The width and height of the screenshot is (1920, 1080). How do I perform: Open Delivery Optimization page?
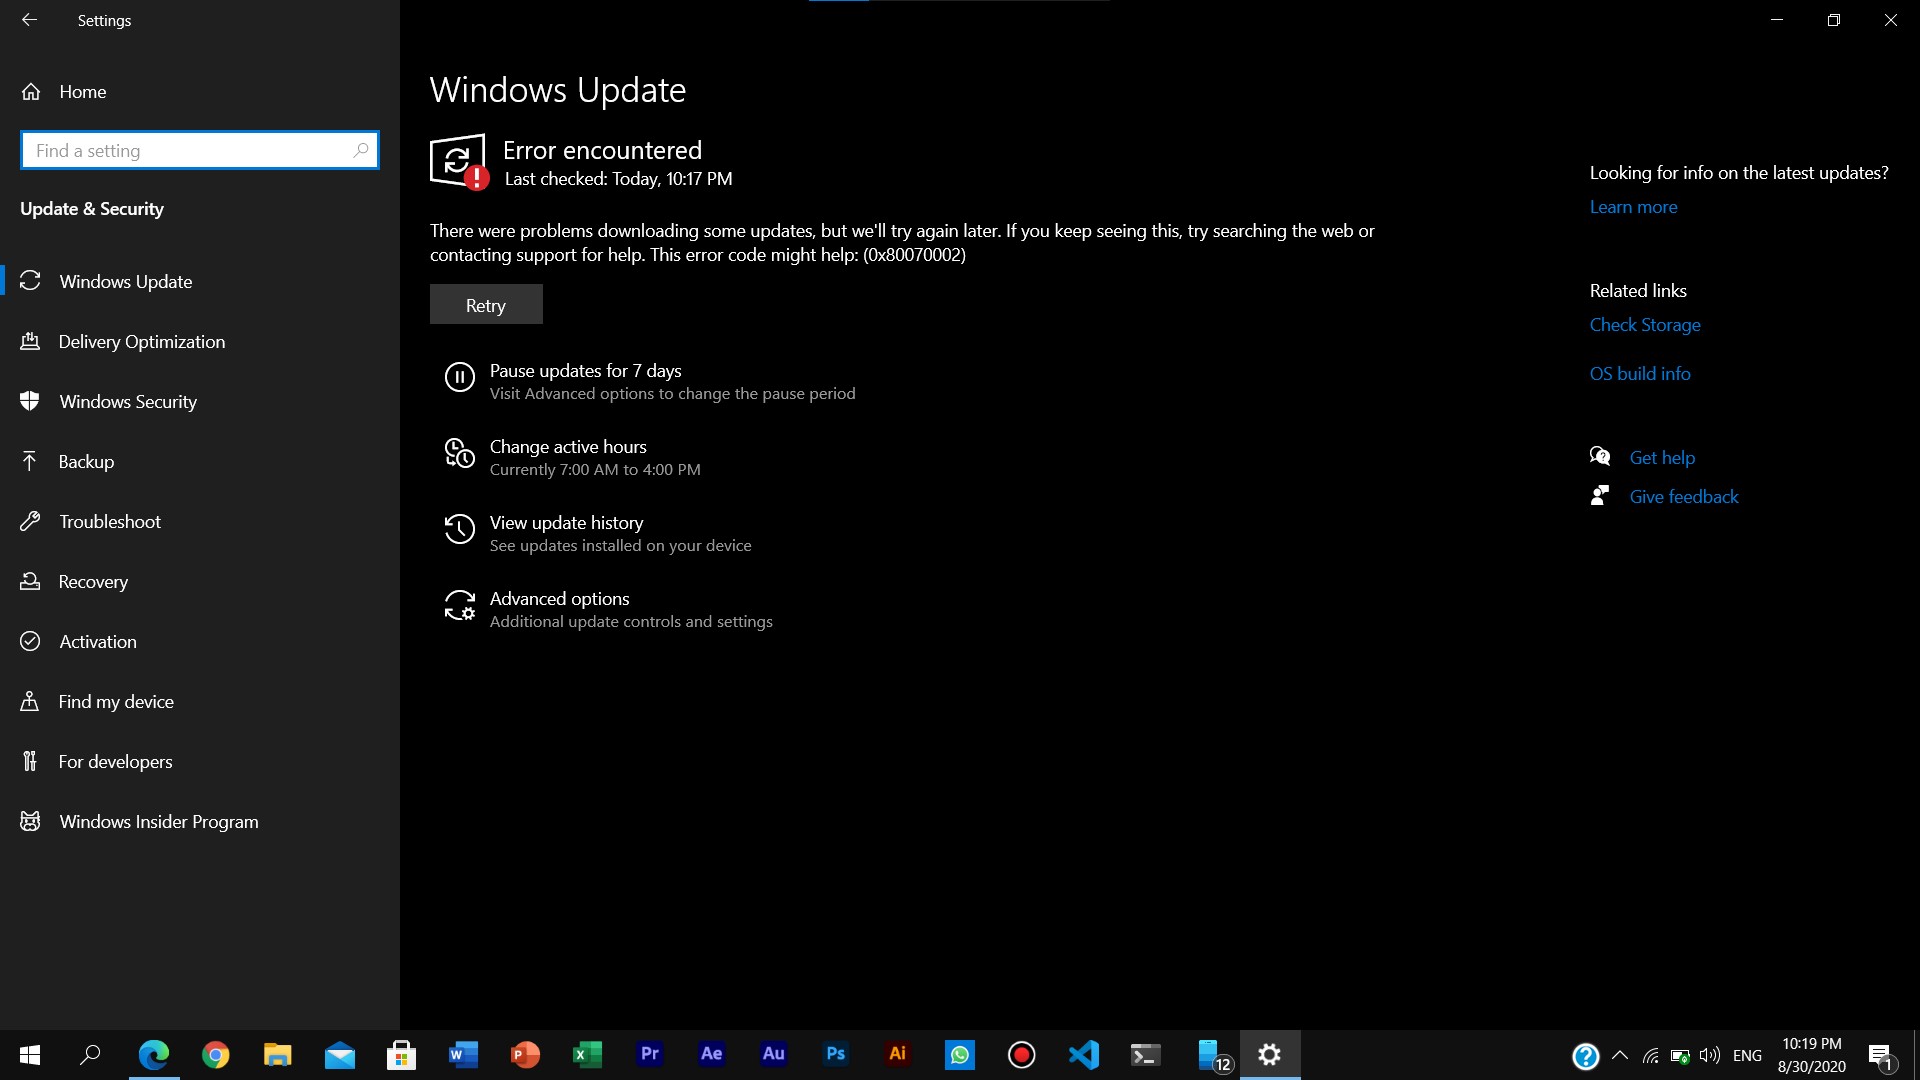click(x=200, y=341)
